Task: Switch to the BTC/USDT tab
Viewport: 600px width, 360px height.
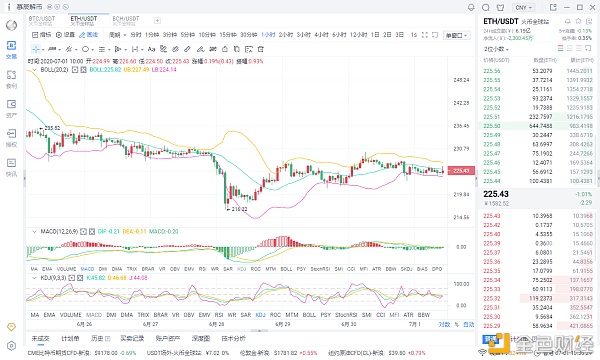Action: pos(42,20)
